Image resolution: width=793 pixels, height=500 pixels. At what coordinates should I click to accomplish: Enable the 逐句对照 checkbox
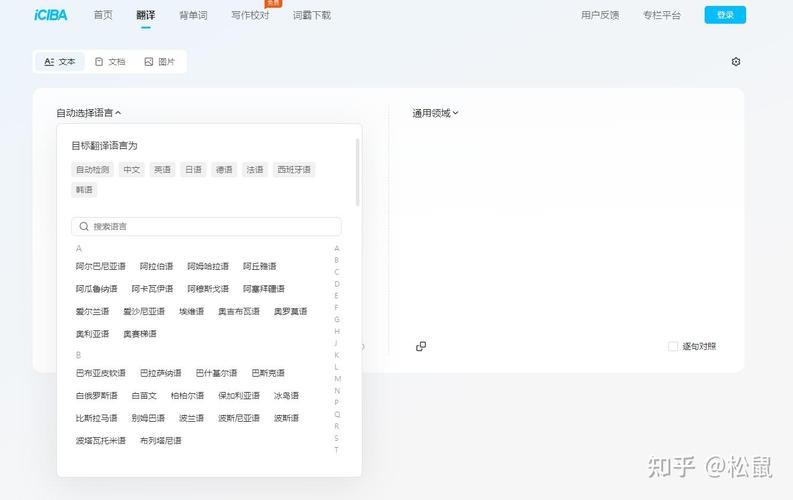pyautogui.click(x=673, y=346)
